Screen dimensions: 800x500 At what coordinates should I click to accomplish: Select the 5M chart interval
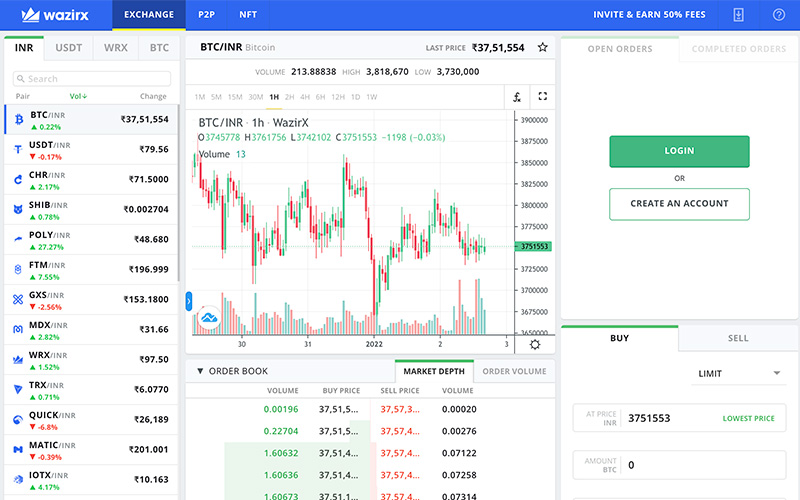216,97
